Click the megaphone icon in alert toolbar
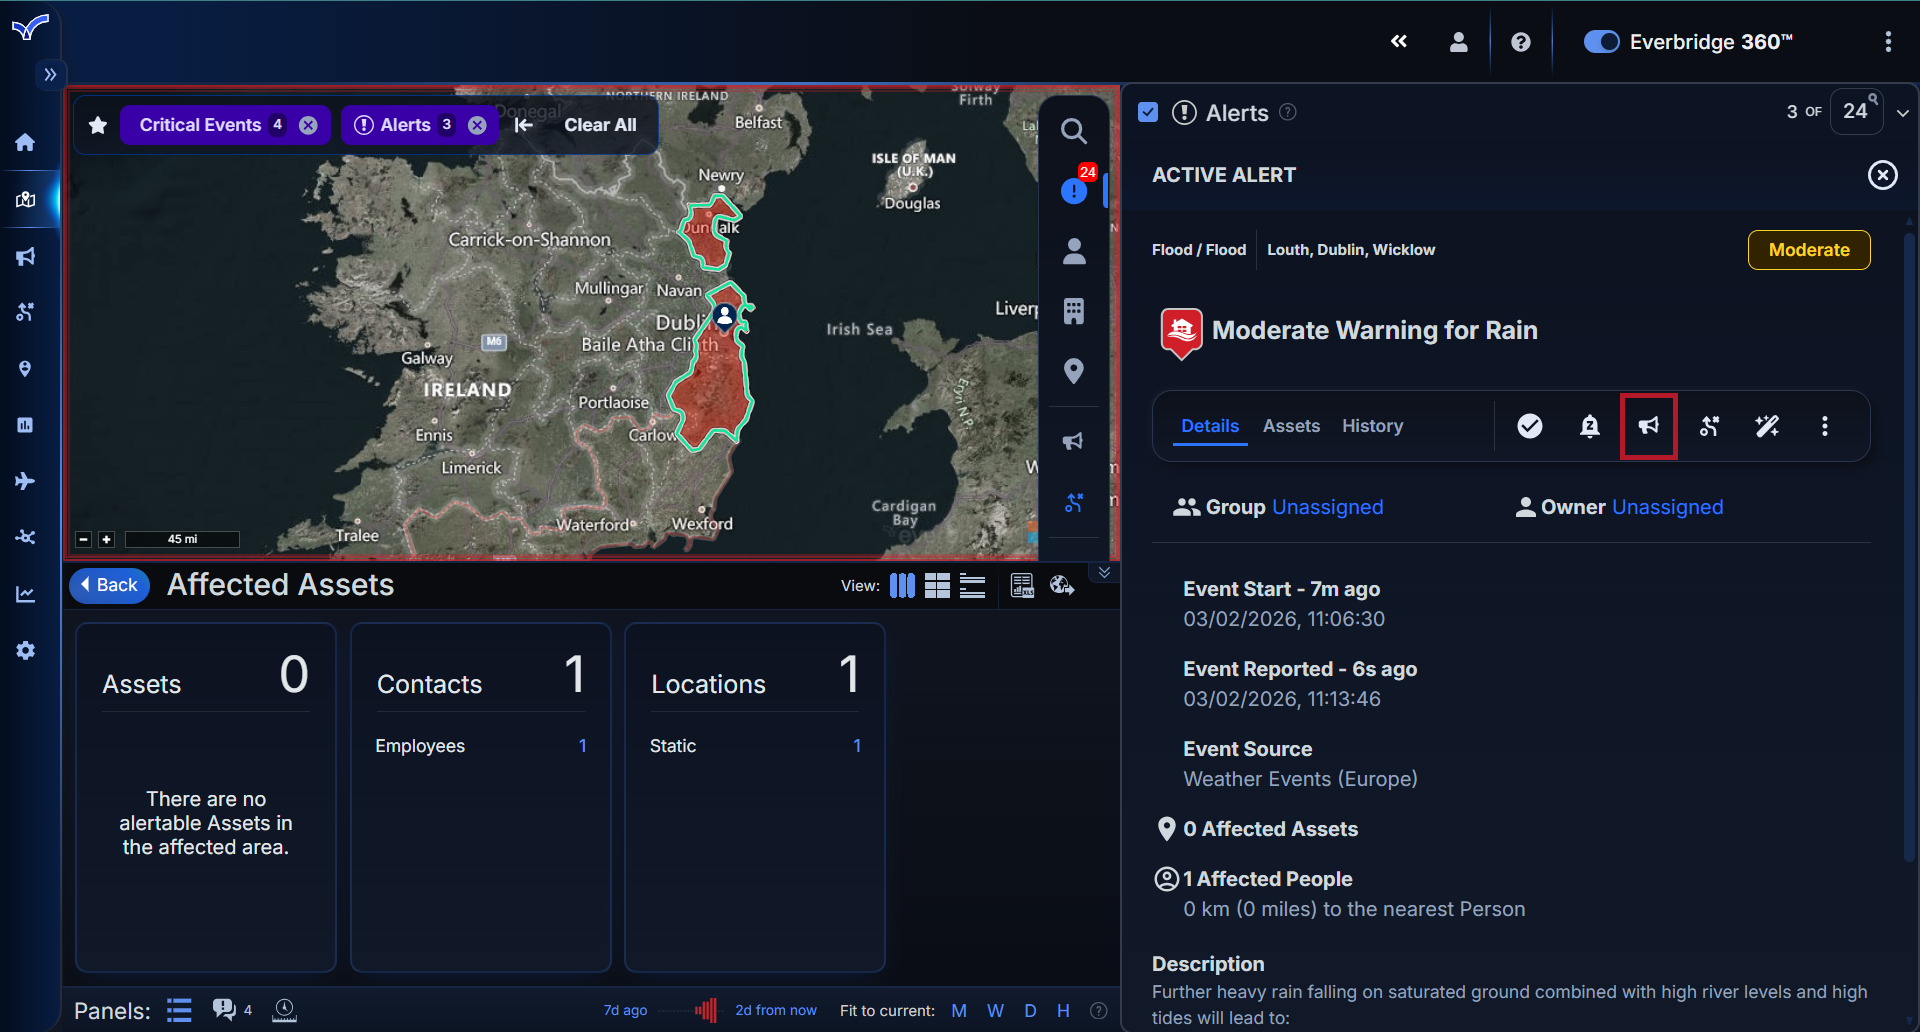 pos(1648,426)
